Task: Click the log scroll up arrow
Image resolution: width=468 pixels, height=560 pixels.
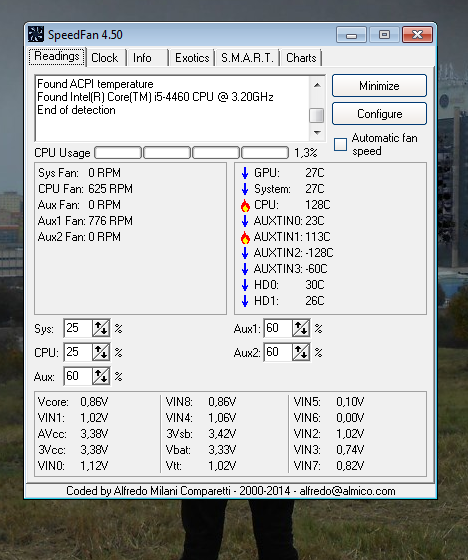Action: point(317,85)
